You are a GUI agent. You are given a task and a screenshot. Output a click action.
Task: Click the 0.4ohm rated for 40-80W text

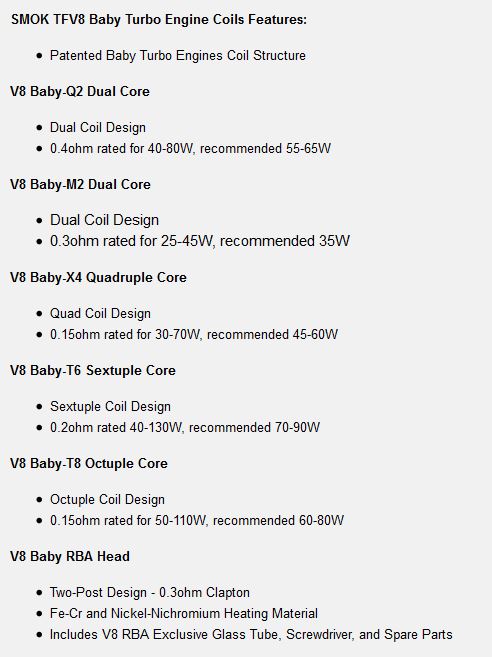point(190,148)
